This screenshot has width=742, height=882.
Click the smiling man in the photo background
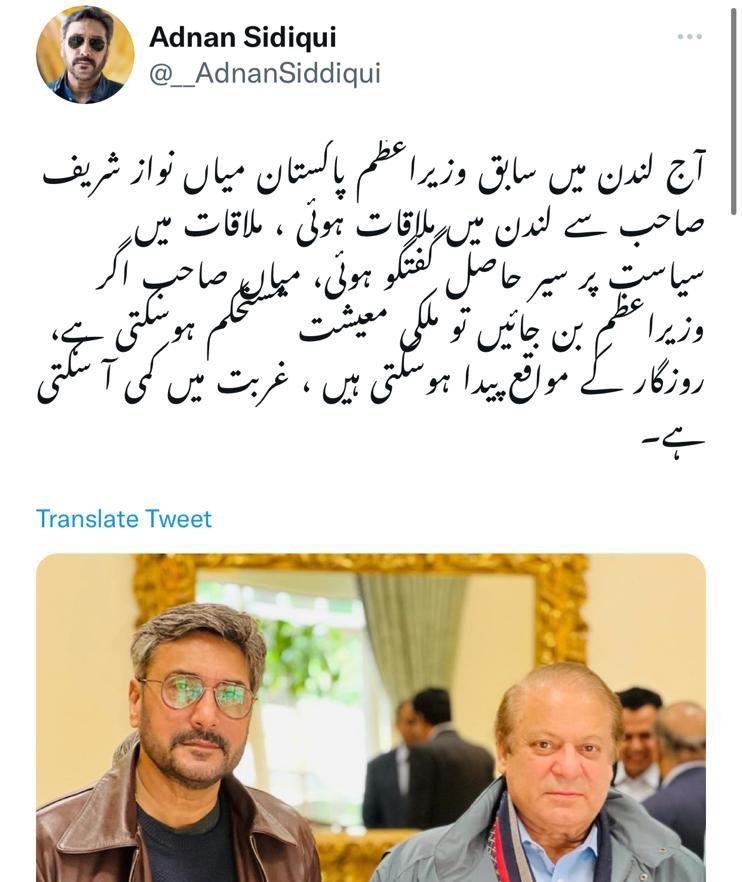(638, 731)
